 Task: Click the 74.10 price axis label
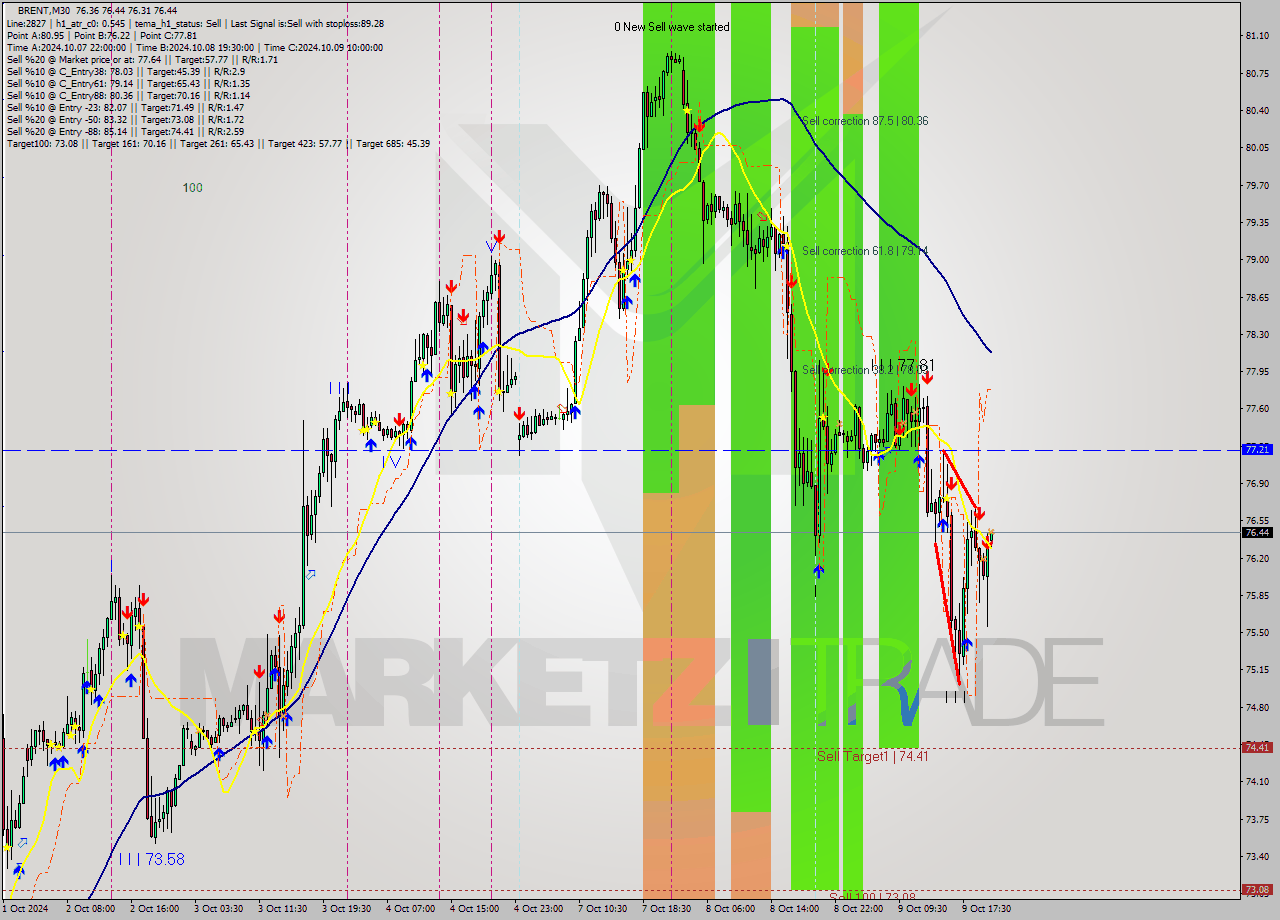pyautogui.click(x=1257, y=781)
